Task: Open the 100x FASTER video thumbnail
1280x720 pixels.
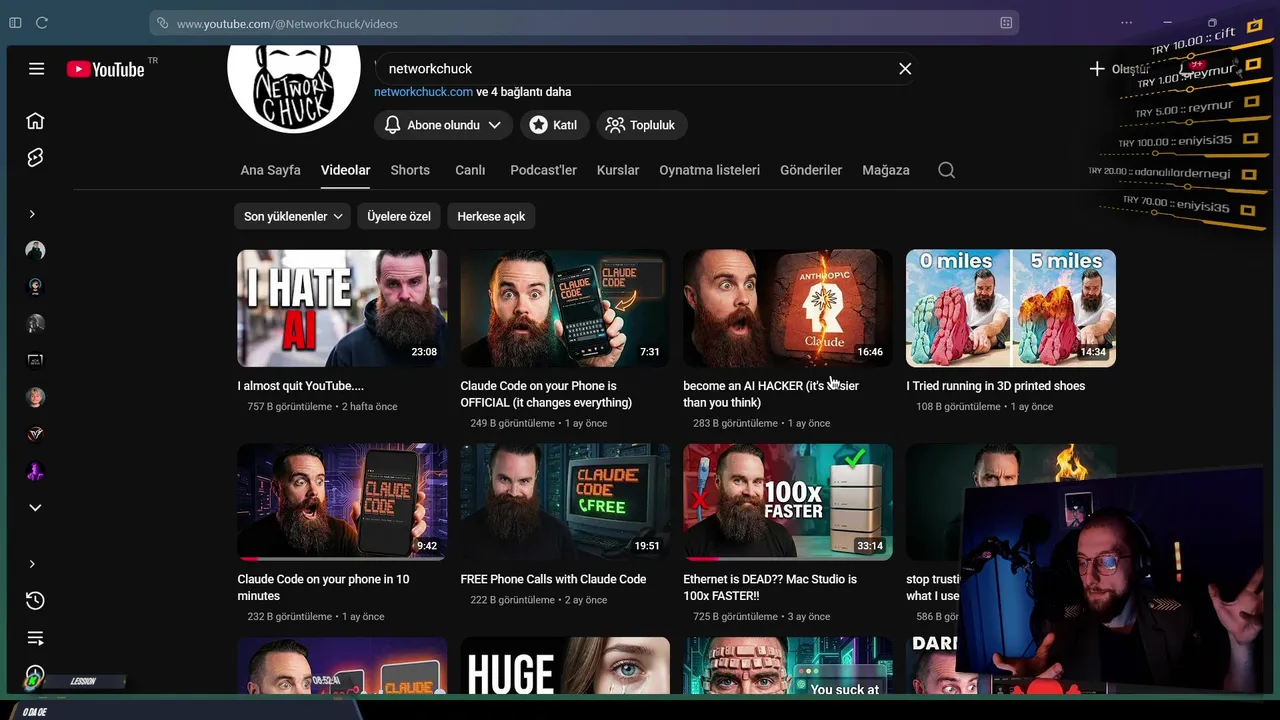Action: [x=788, y=502]
